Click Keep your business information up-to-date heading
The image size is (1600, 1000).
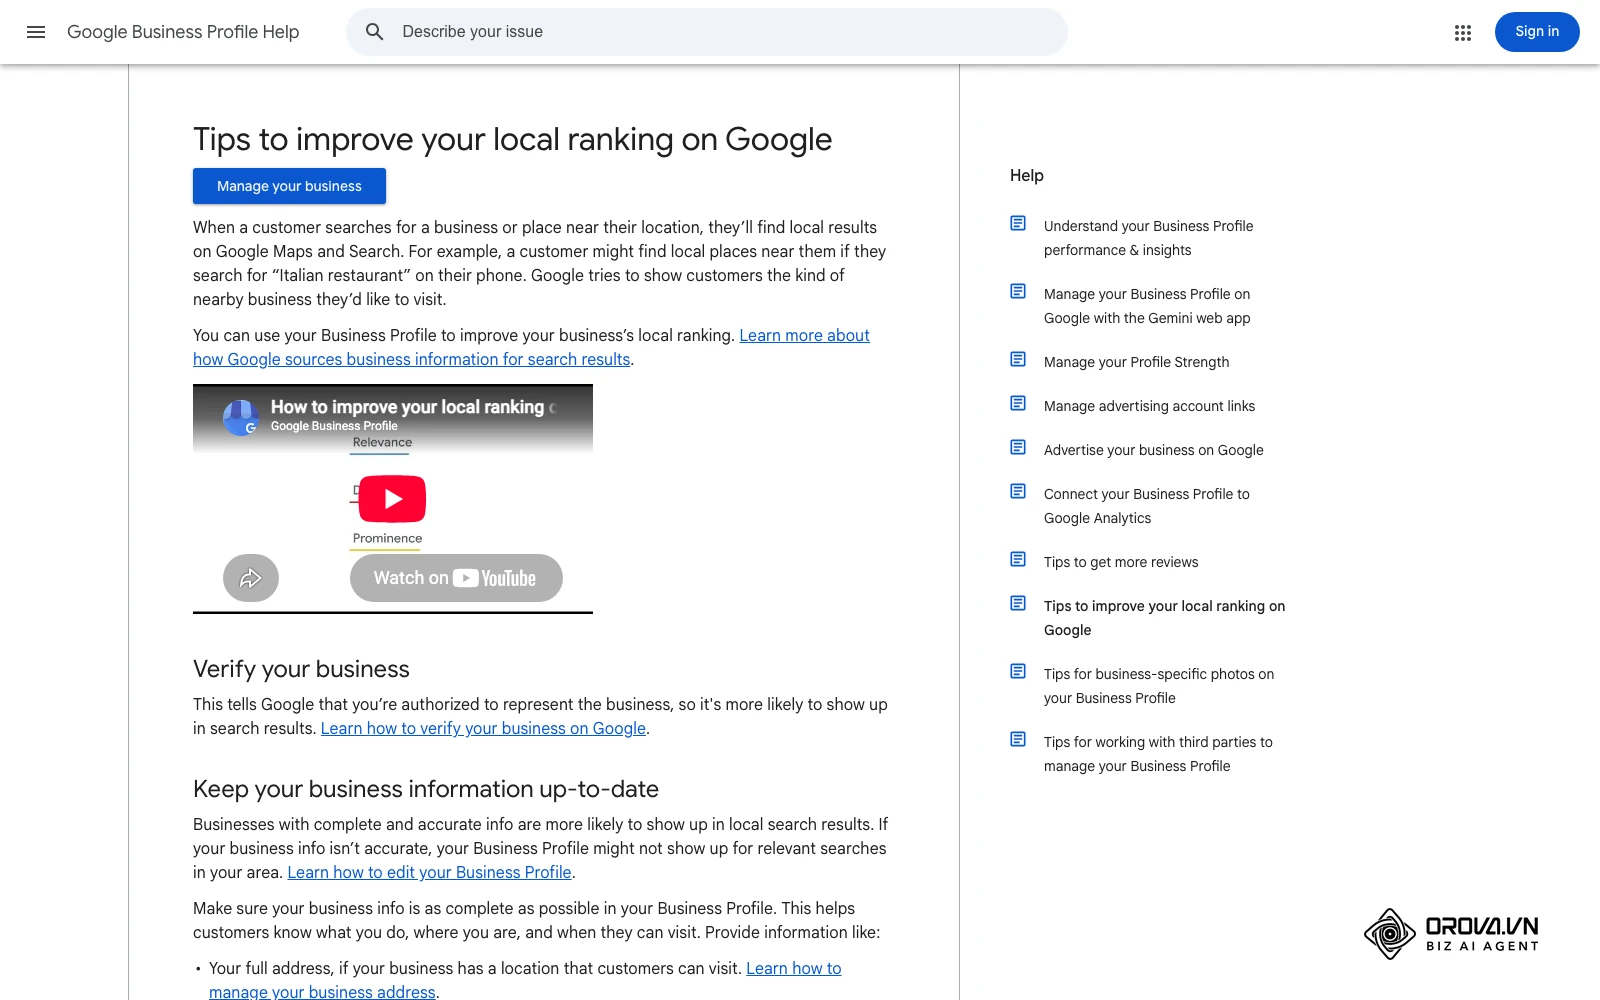point(425,789)
